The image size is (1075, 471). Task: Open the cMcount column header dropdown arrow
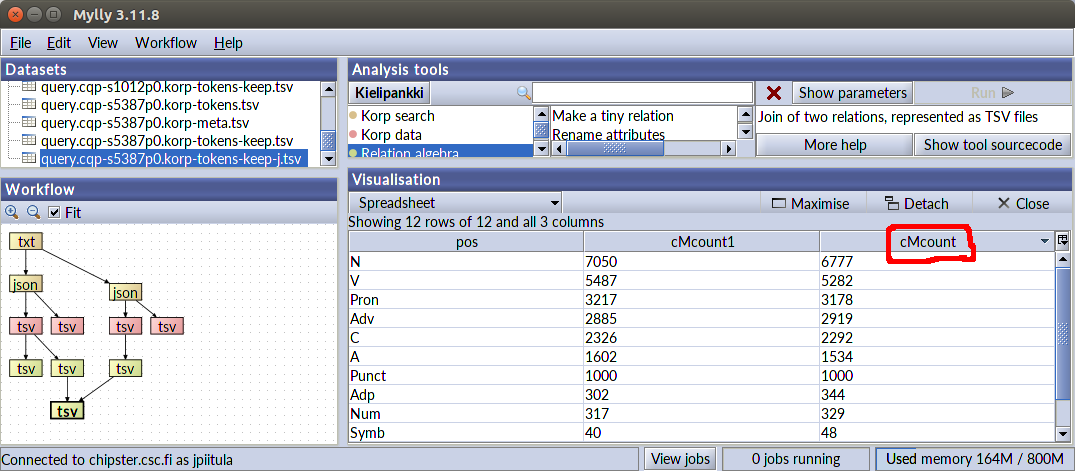point(1045,242)
